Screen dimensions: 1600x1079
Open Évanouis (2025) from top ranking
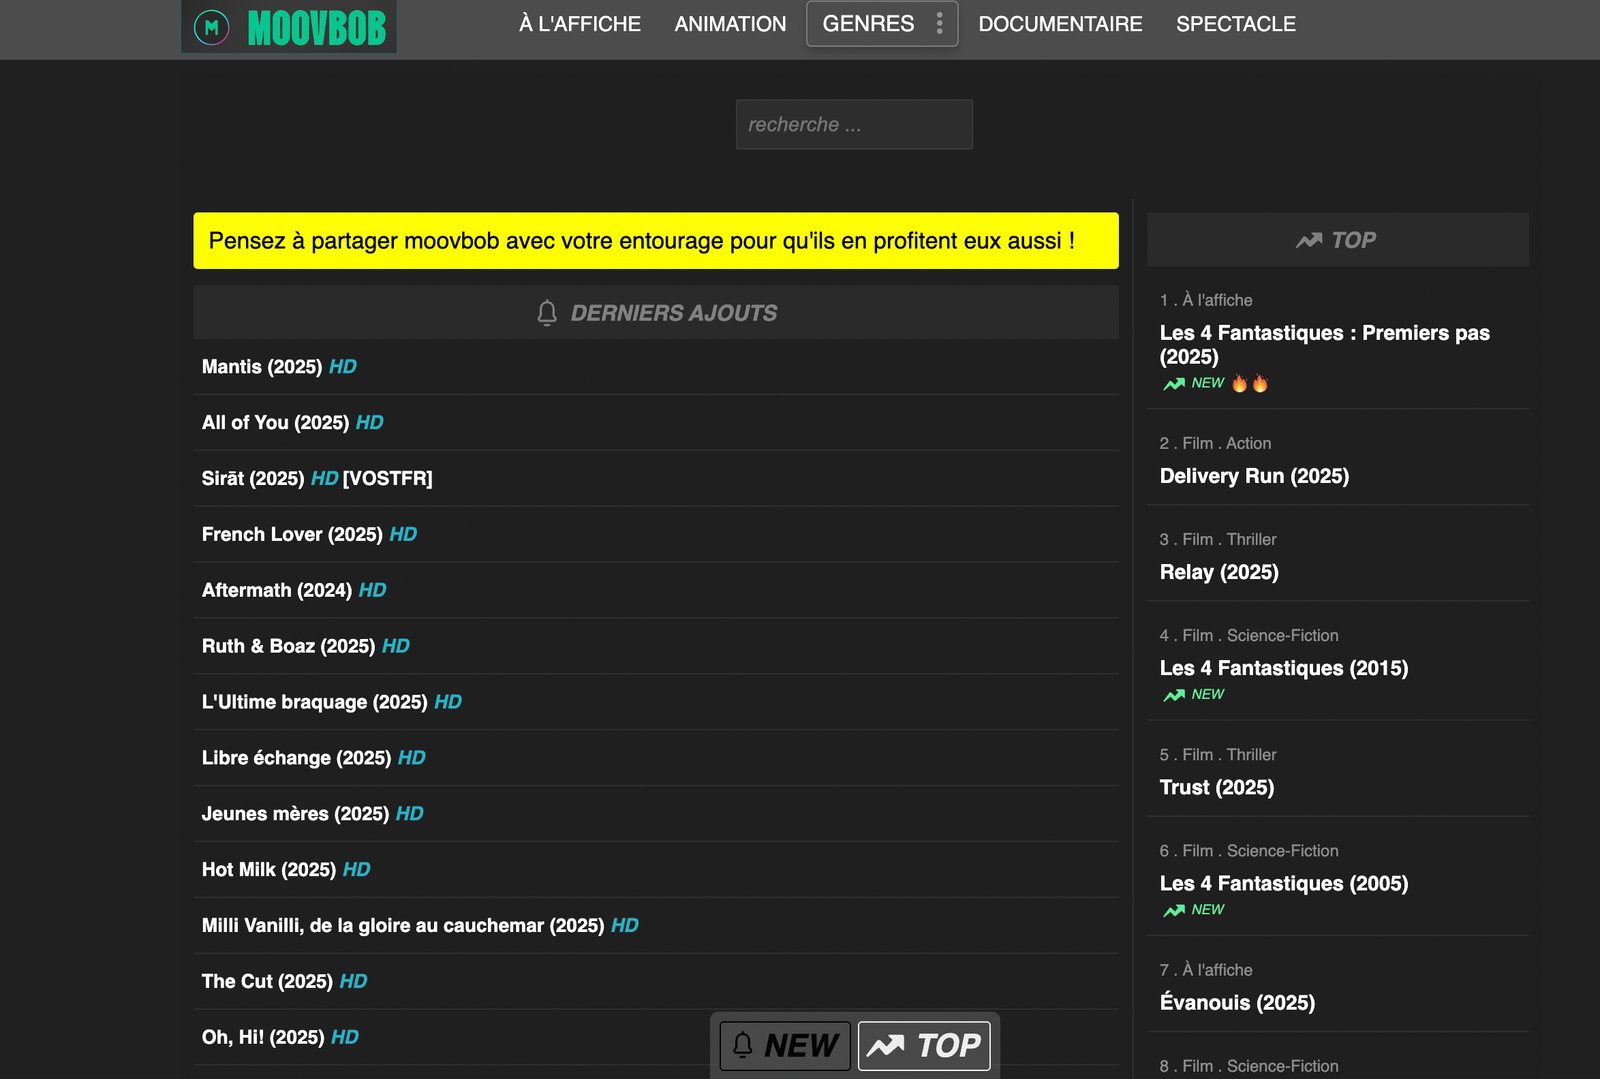point(1237,1003)
